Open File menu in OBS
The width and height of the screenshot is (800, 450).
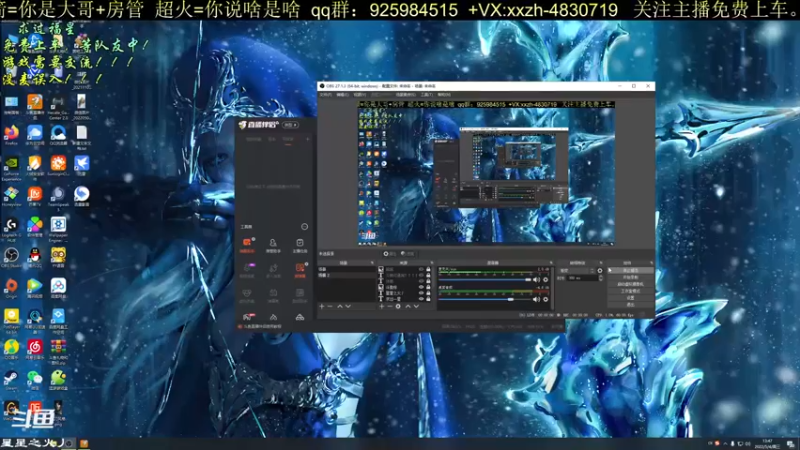[x=326, y=95]
